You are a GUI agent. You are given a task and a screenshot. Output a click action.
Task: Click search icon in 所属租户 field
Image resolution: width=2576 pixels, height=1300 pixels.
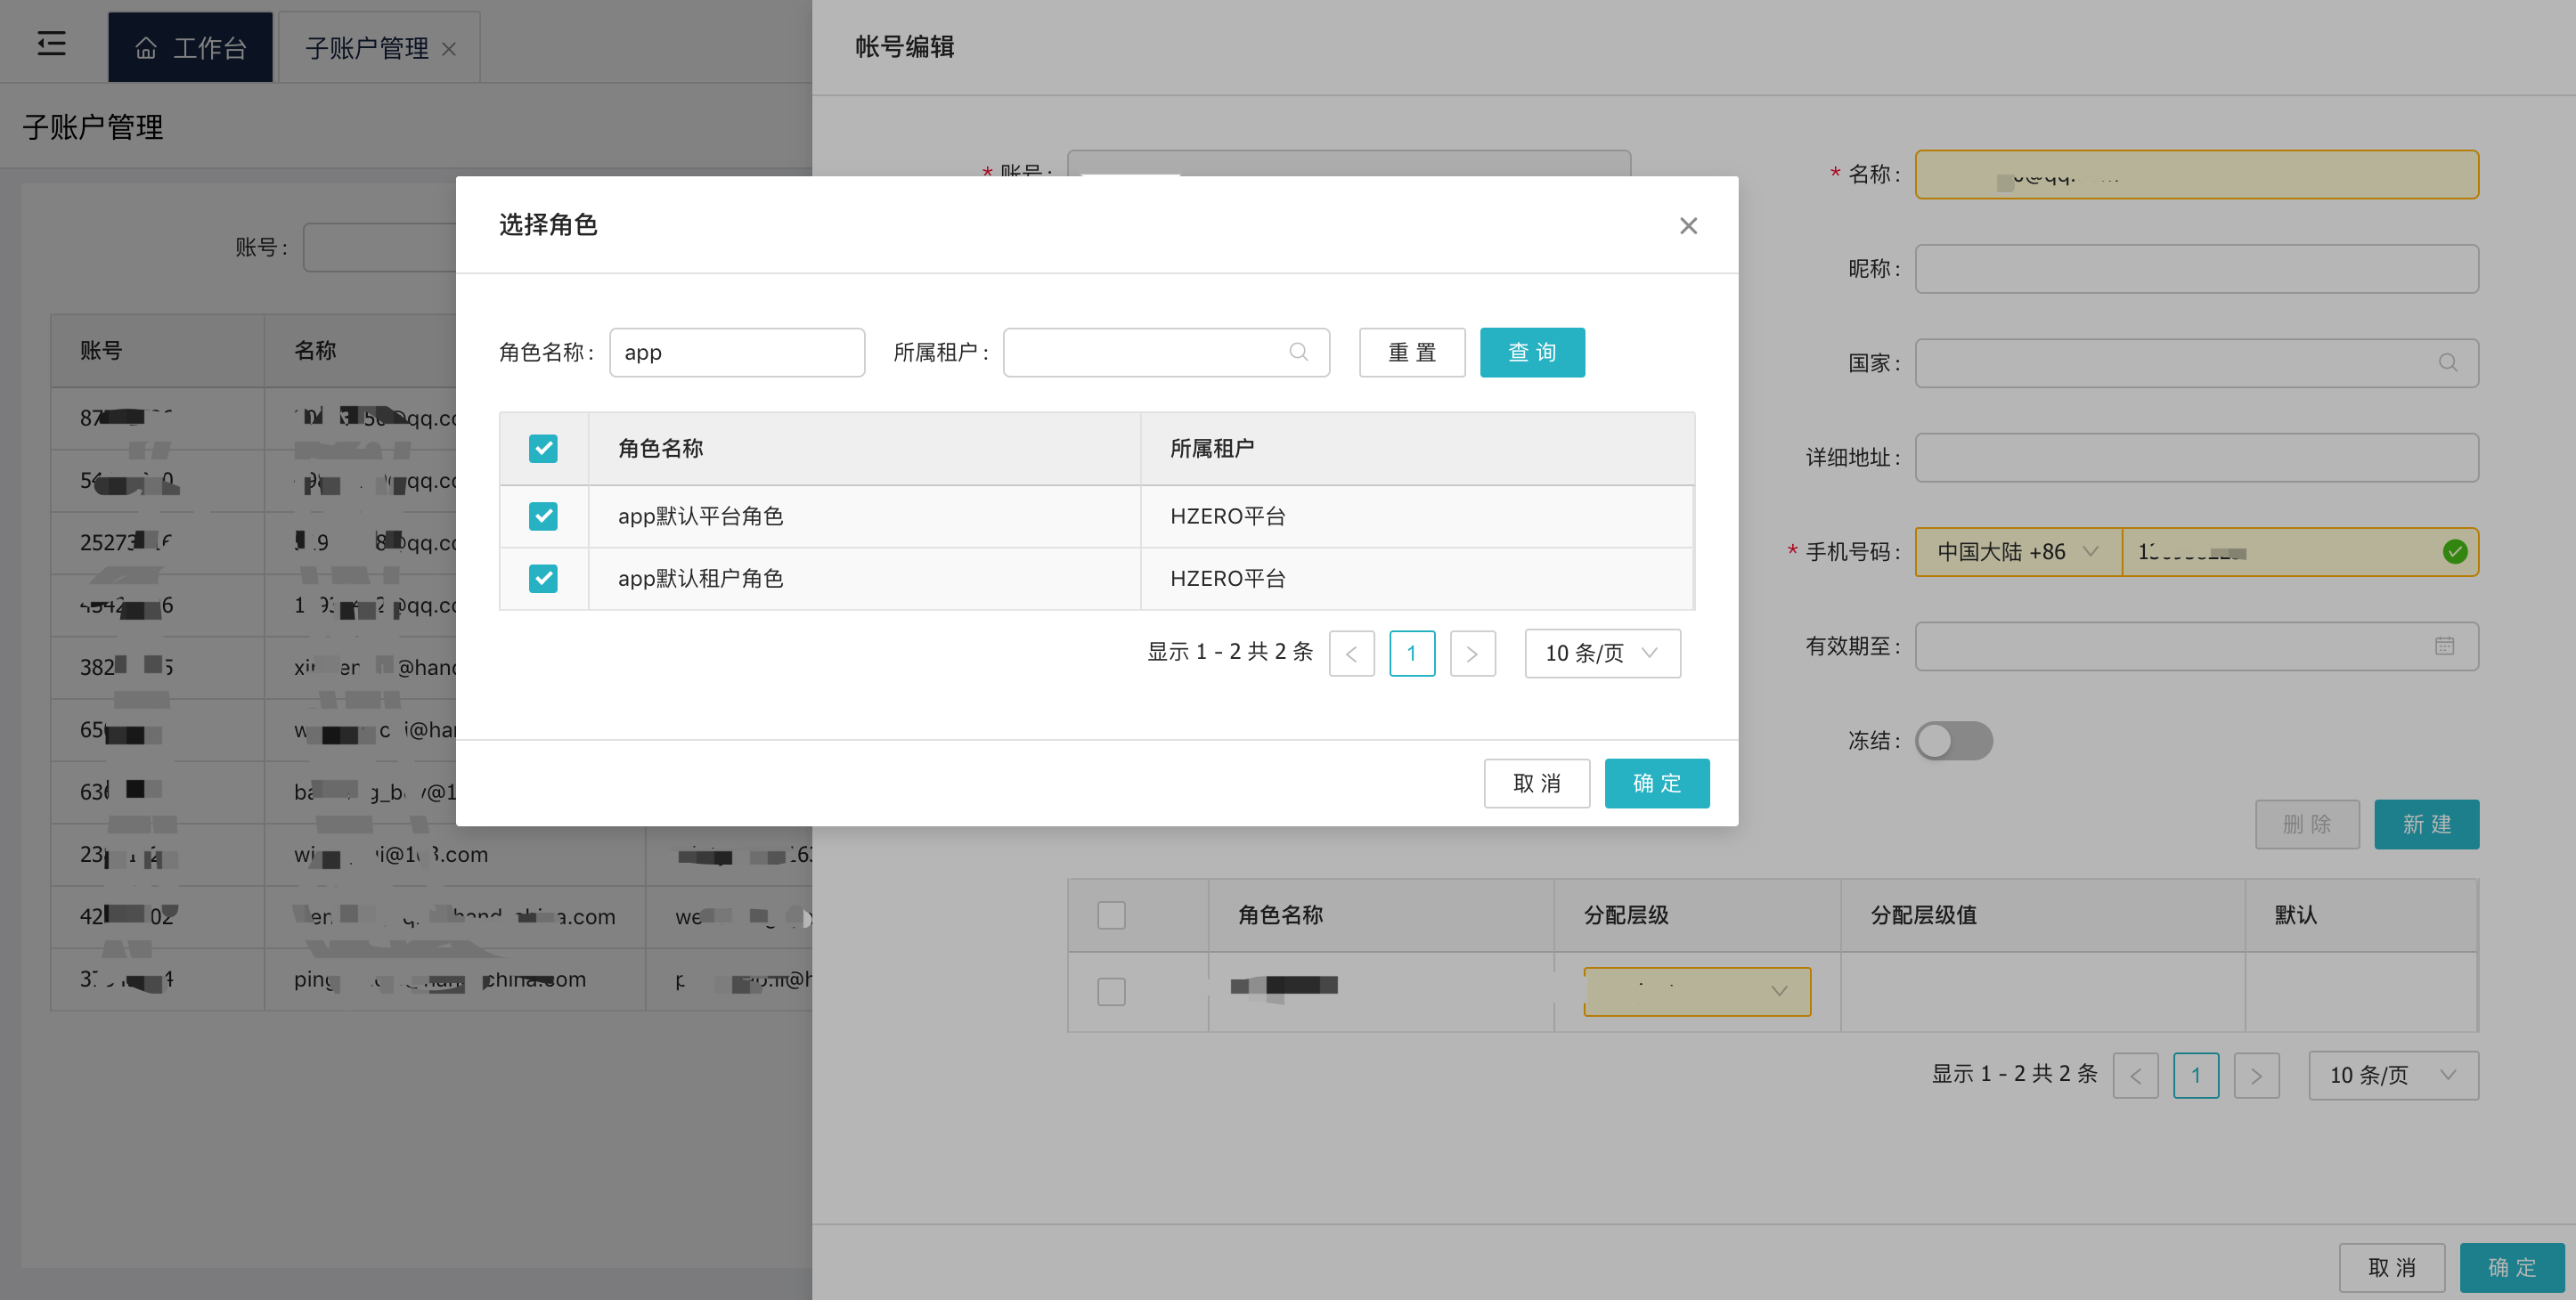1298,352
